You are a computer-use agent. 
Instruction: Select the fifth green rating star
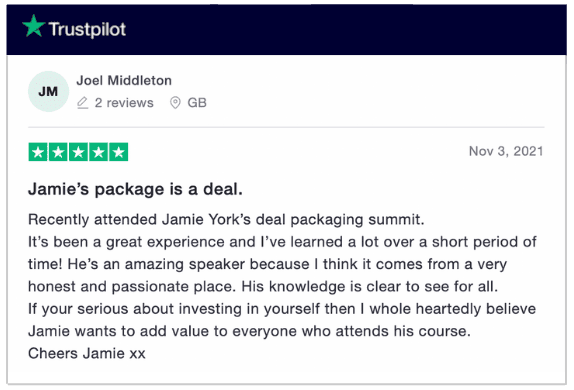pyautogui.click(x=119, y=152)
